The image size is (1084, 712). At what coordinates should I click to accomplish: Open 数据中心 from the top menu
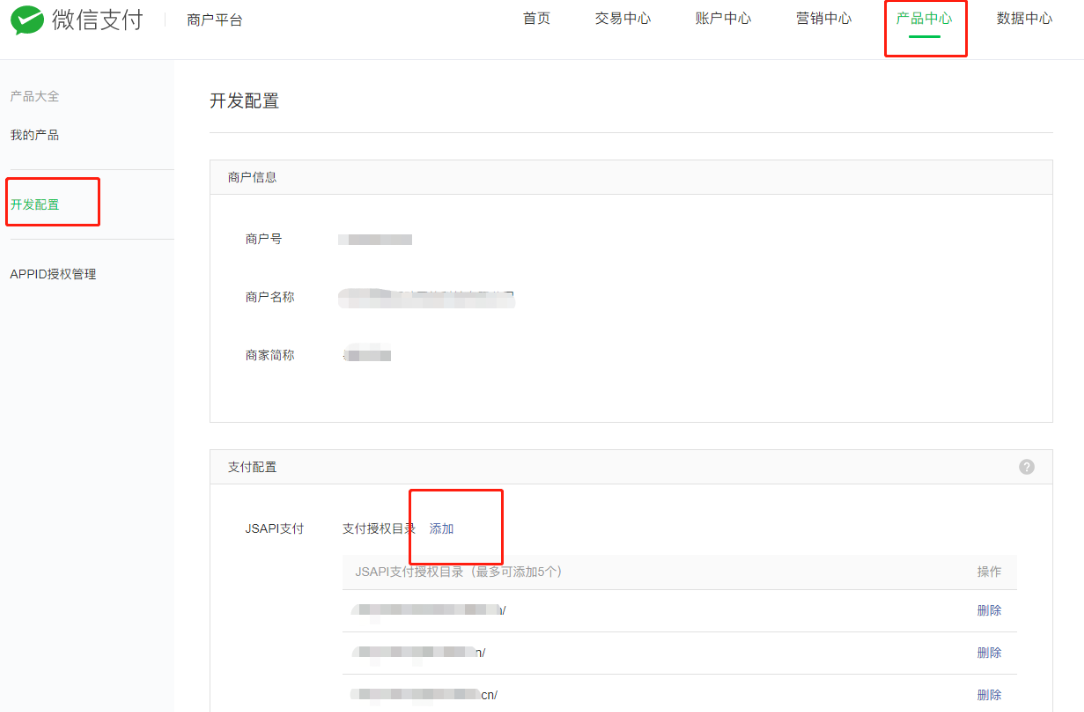tap(1024, 19)
